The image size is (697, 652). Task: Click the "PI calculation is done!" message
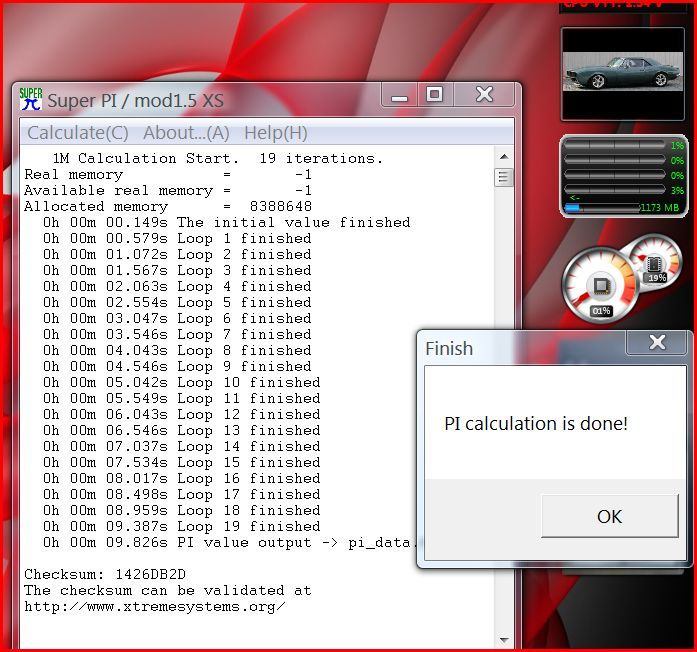536,423
